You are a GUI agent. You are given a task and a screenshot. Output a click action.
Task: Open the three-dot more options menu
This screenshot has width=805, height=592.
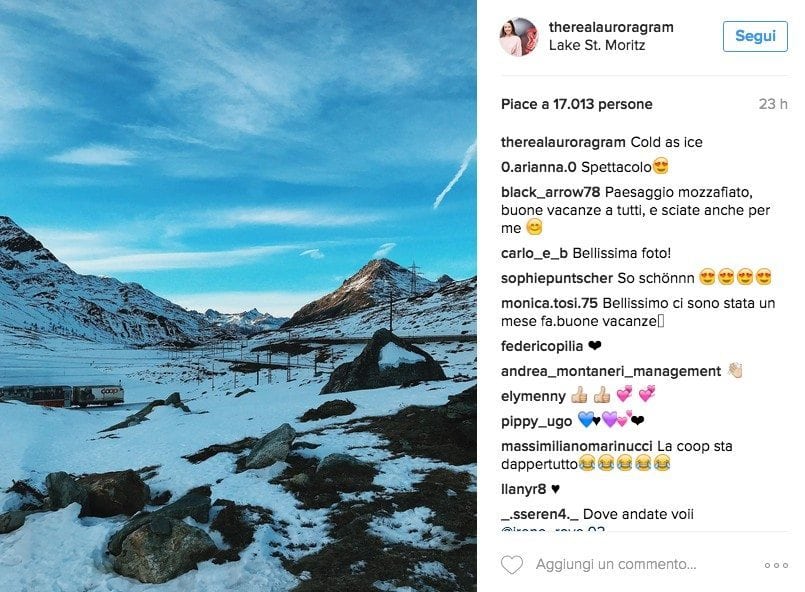[x=776, y=565]
